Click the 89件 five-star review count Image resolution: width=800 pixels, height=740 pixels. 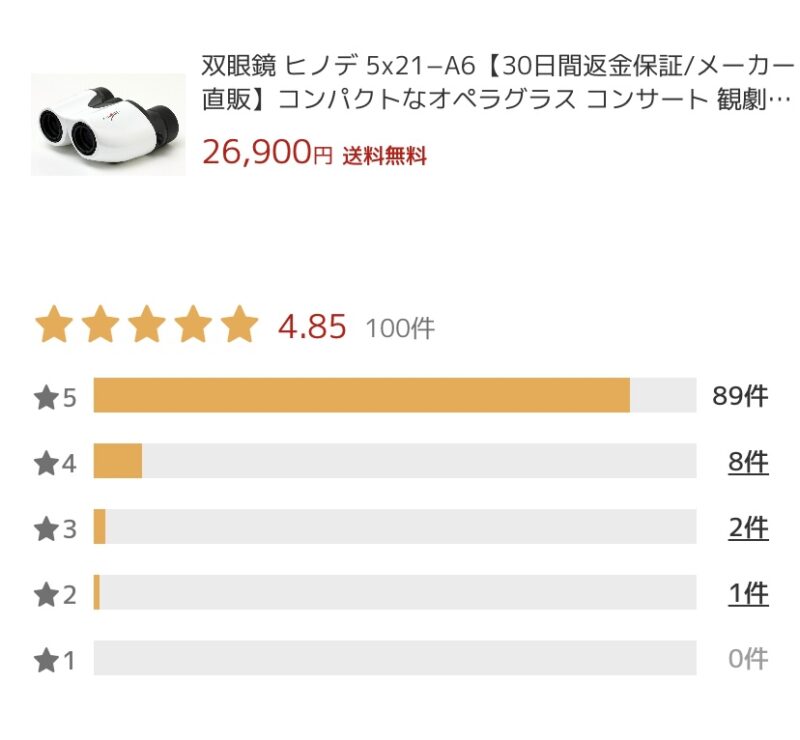pyautogui.click(x=740, y=396)
